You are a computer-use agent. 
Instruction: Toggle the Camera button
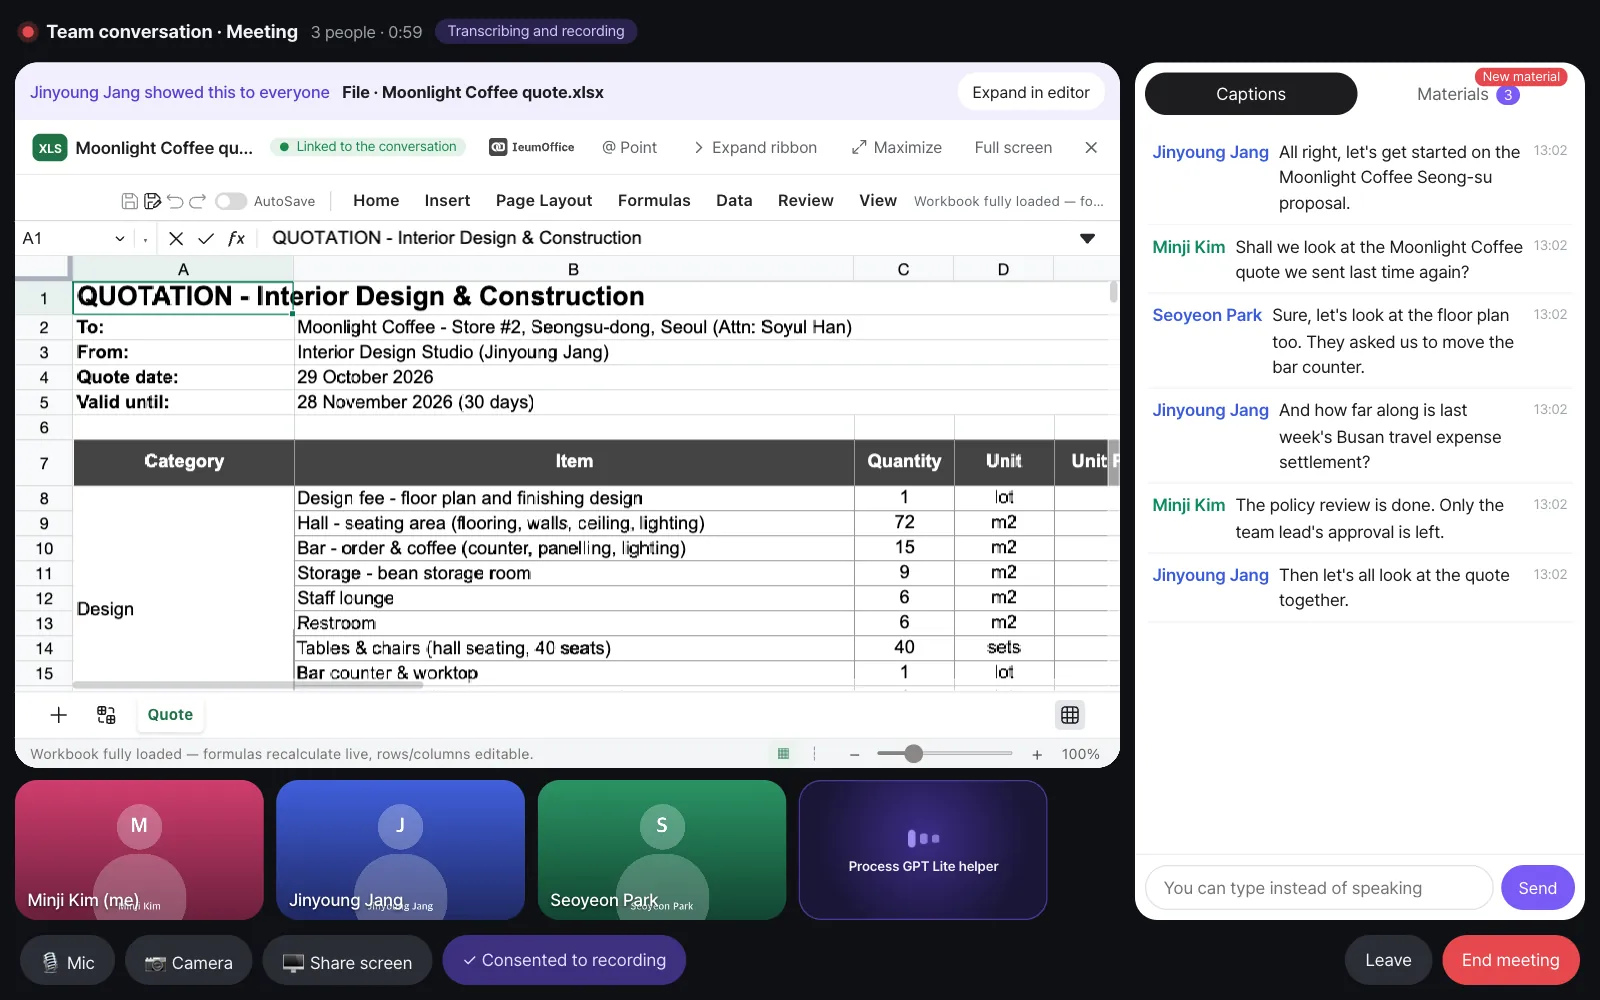point(188,962)
